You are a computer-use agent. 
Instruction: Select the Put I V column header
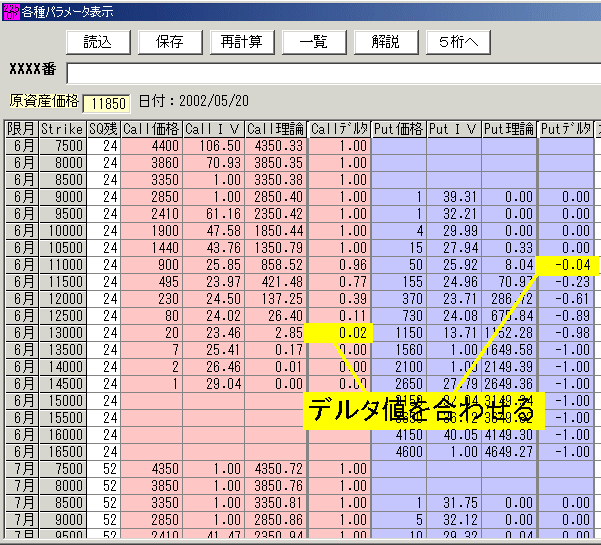(454, 129)
